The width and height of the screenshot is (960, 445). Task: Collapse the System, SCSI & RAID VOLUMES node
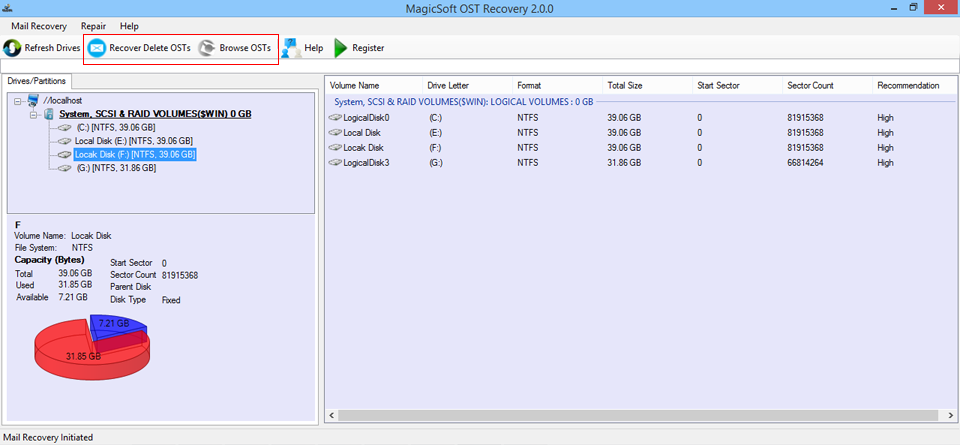[32, 114]
